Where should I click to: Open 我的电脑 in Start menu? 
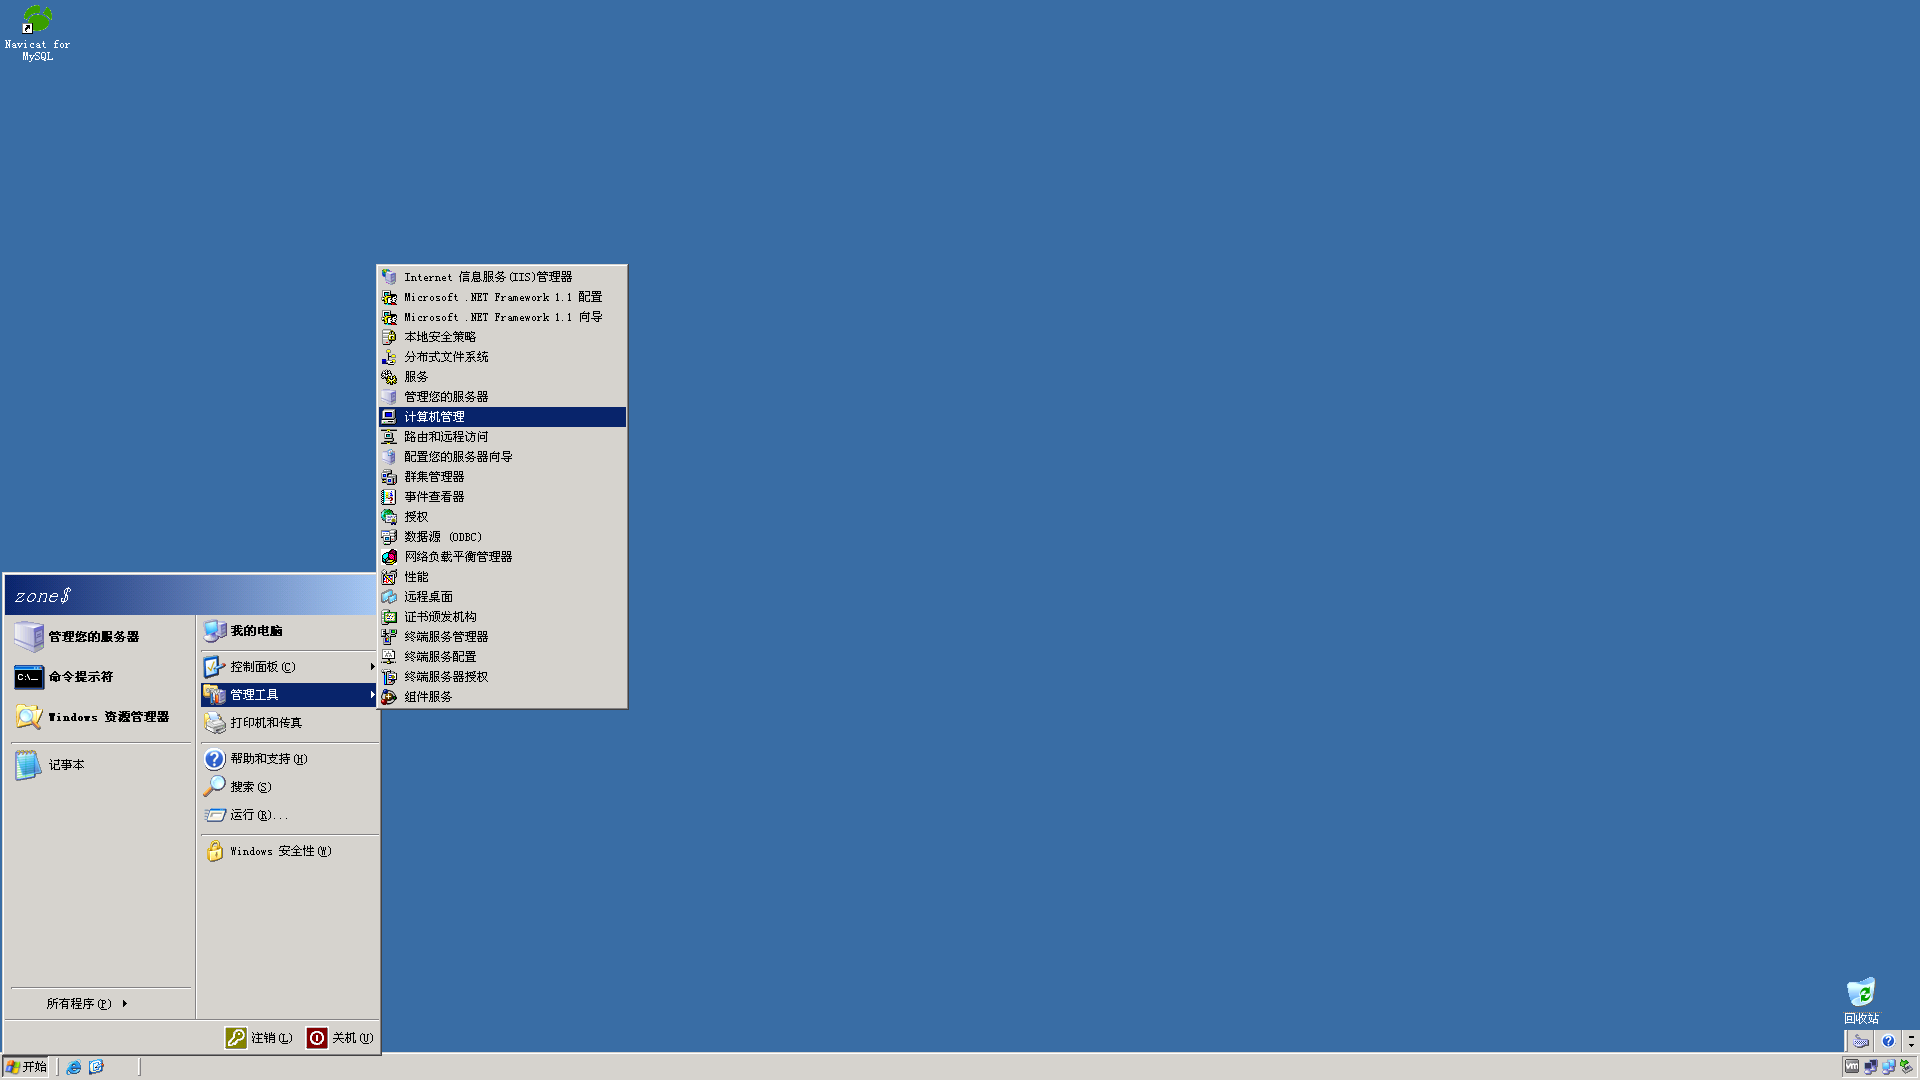[256, 631]
